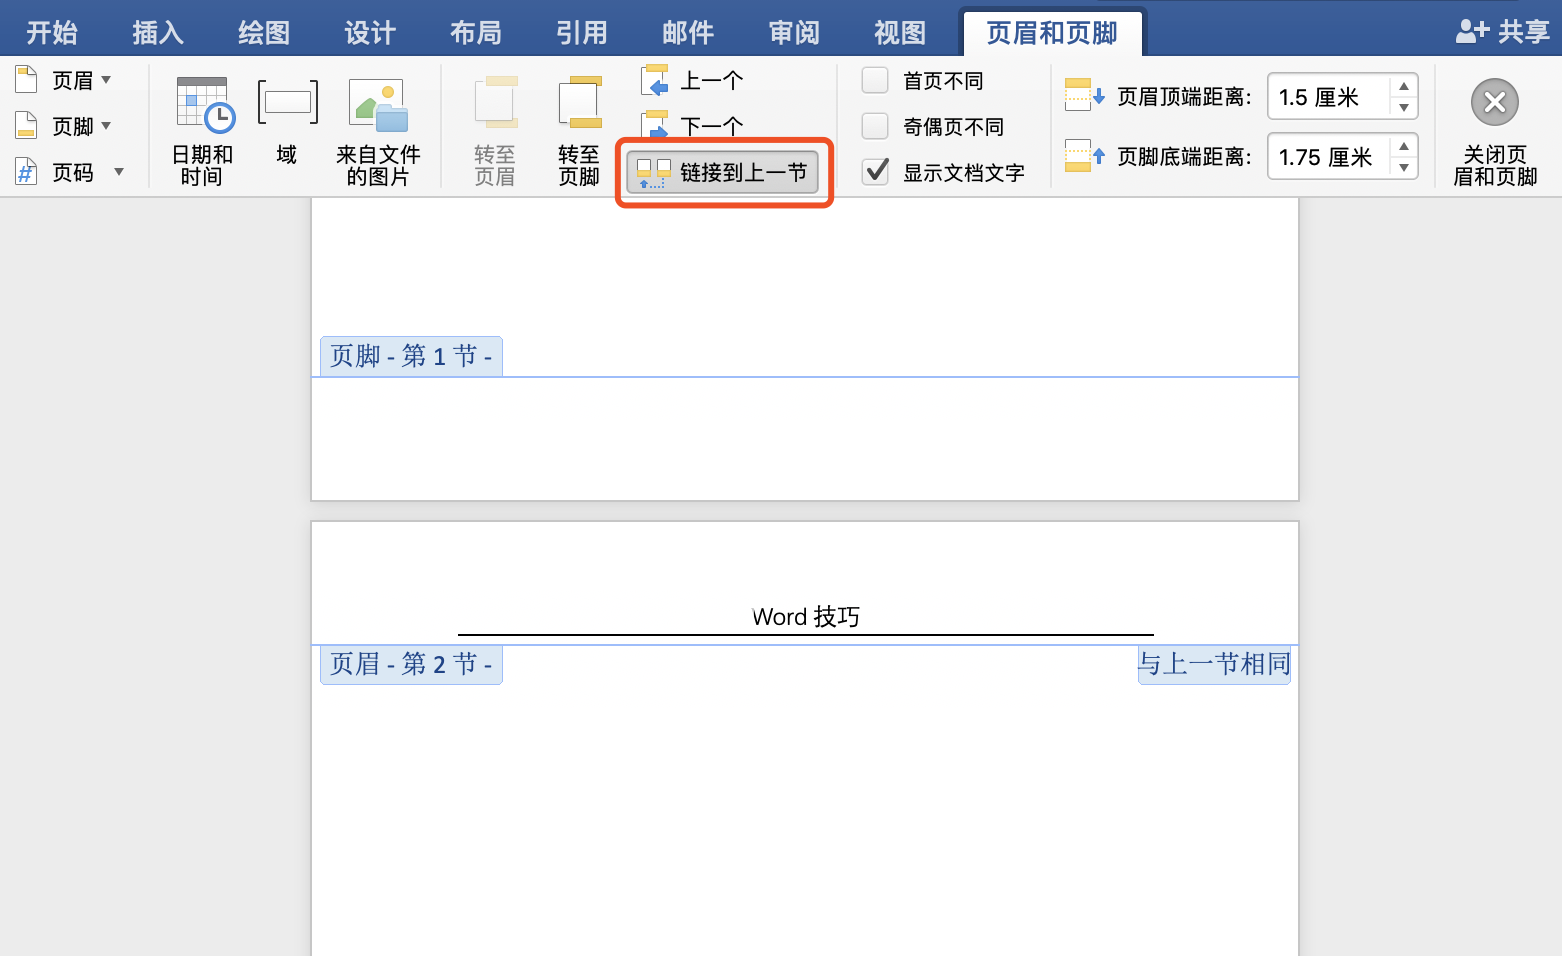The image size is (1562, 956).
Task: Click the 页眉顶端距离 header distance icon
Action: [x=1085, y=96]
